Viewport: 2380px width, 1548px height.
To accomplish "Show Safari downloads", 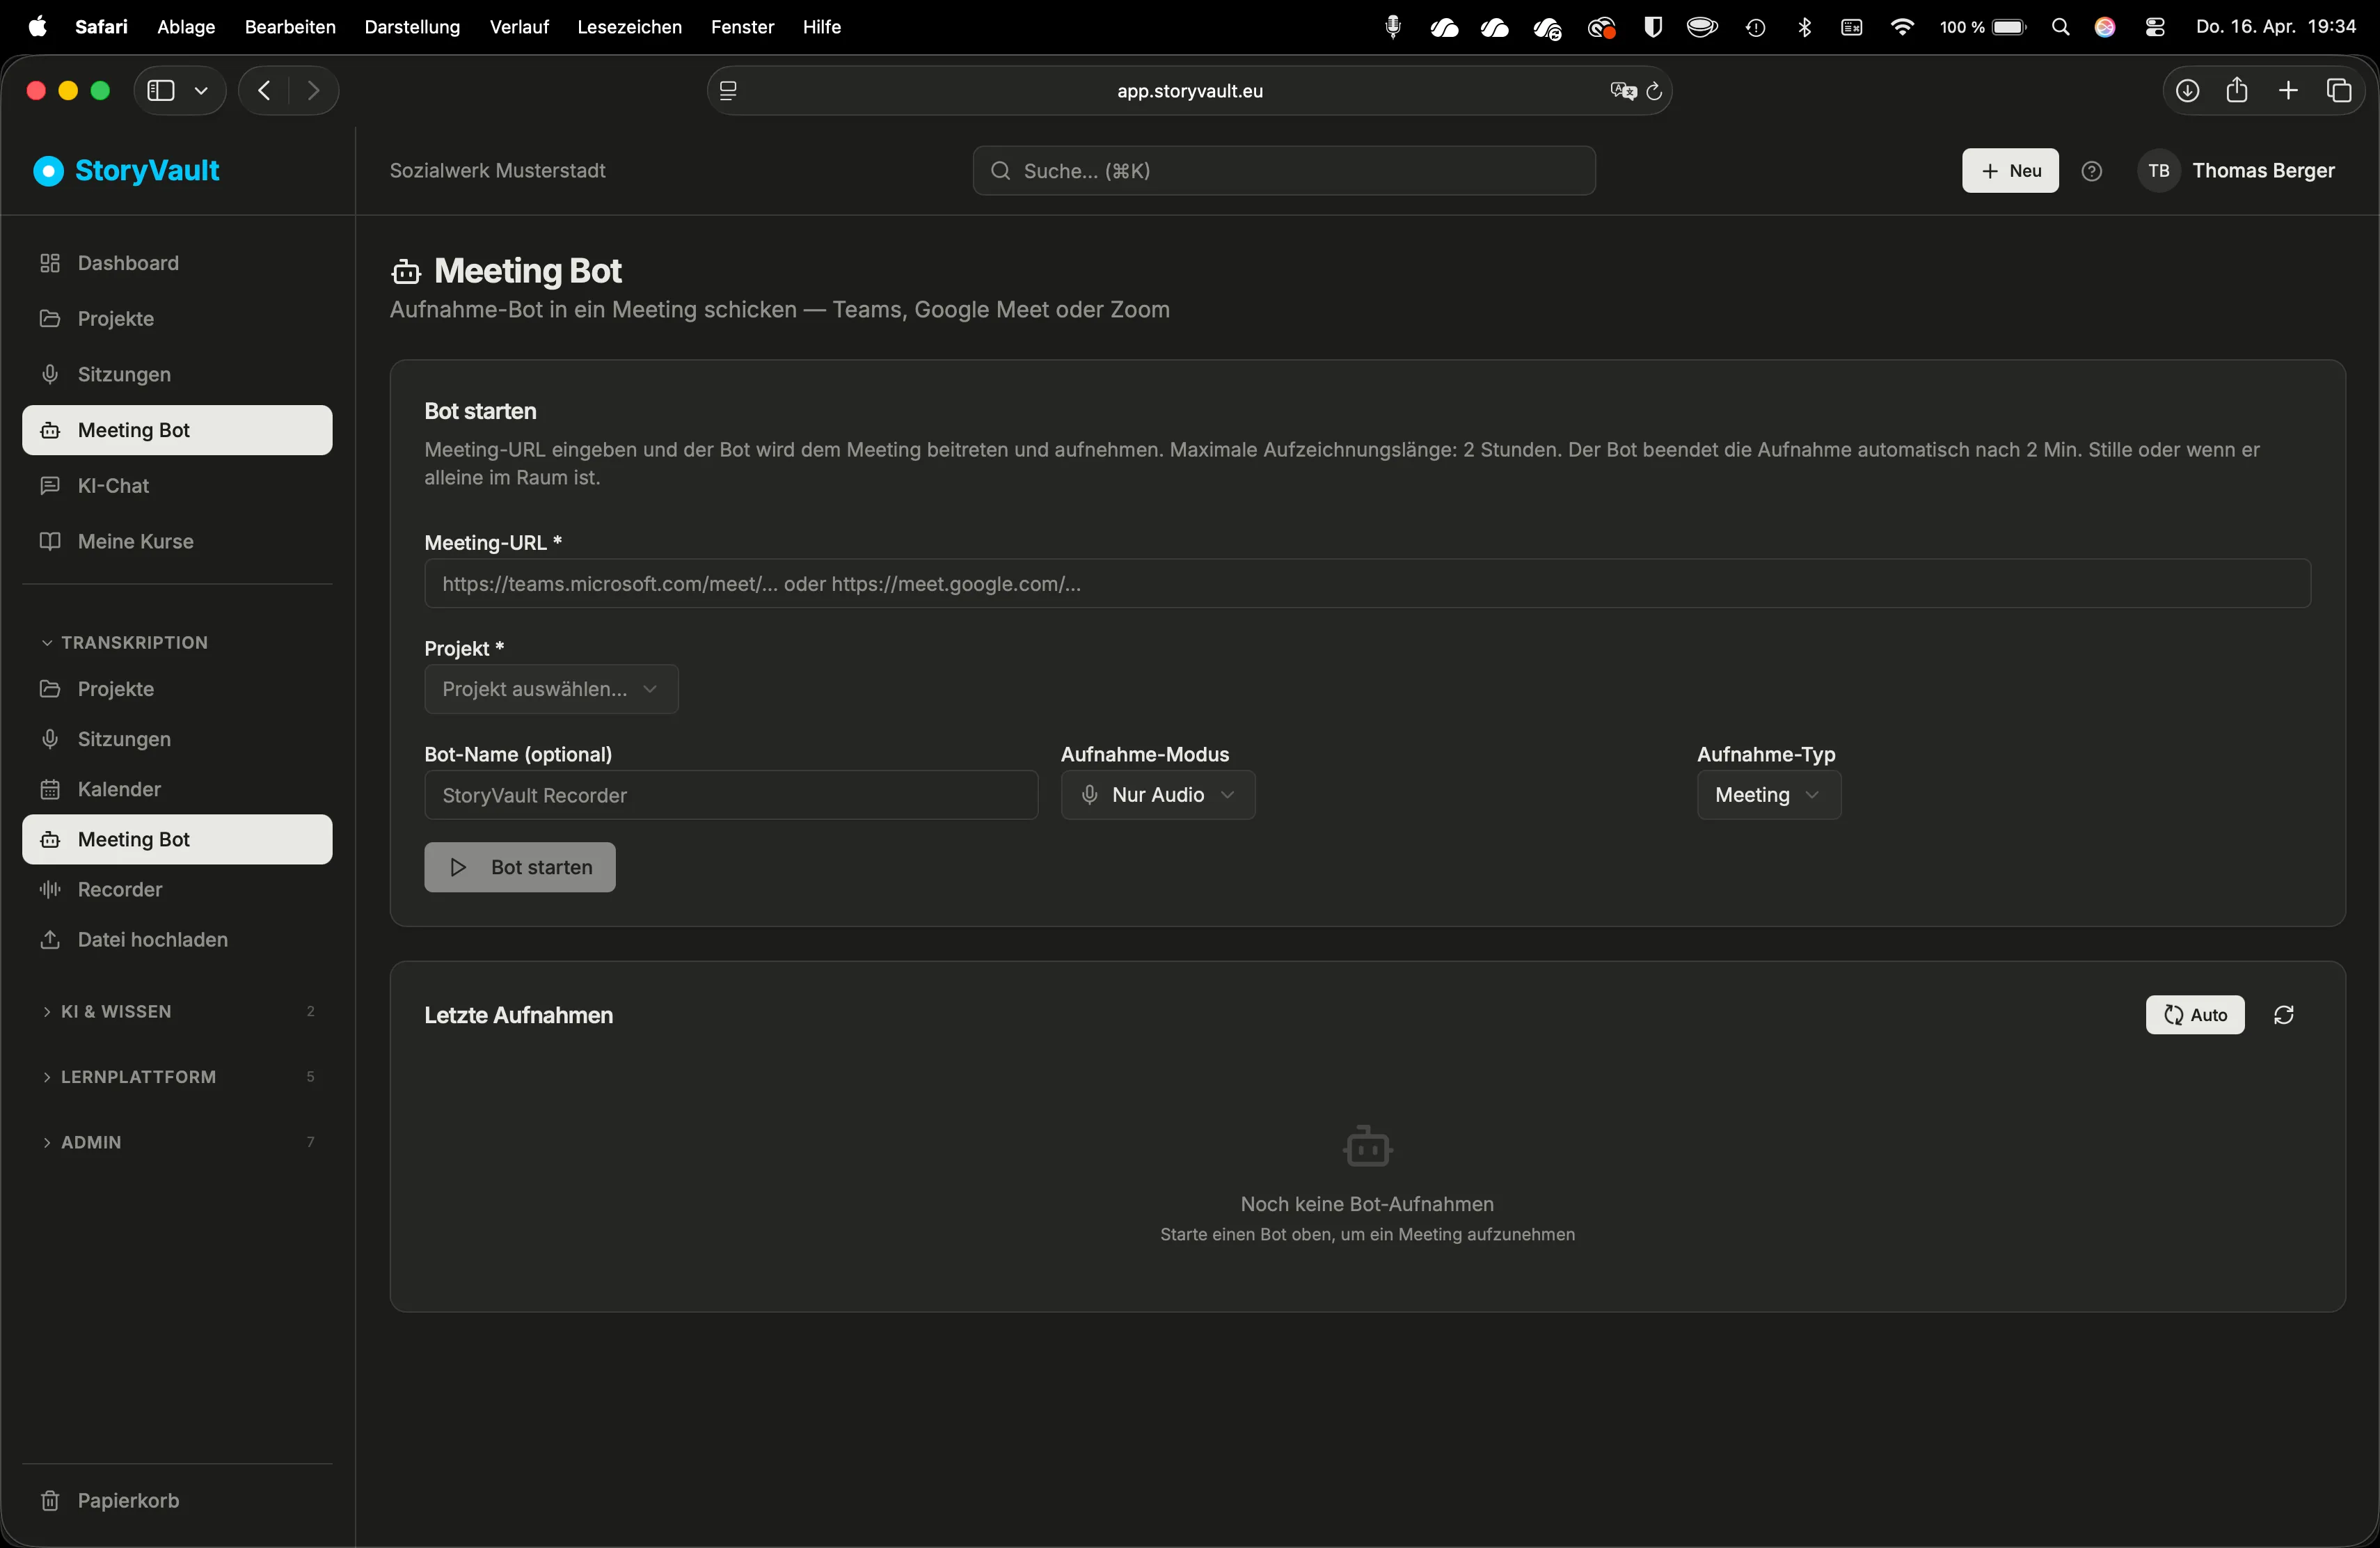I will coord(2187,91).
